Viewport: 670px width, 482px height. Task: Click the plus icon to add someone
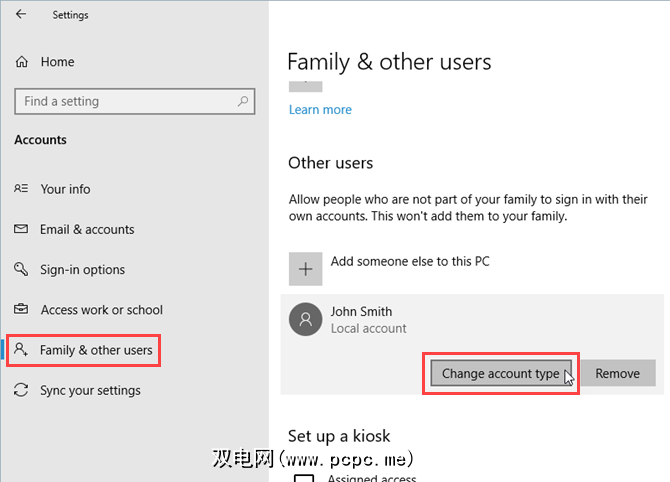pyautogui.click(x=305, y=268)
